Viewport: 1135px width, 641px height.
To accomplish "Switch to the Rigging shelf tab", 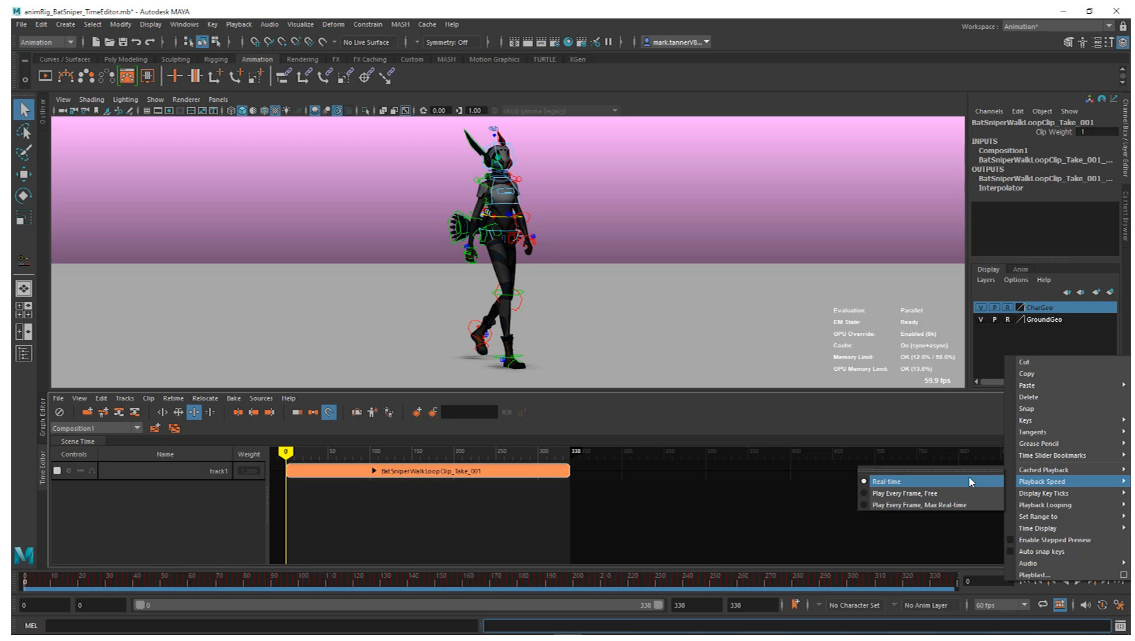I will [x=216, y=59].
